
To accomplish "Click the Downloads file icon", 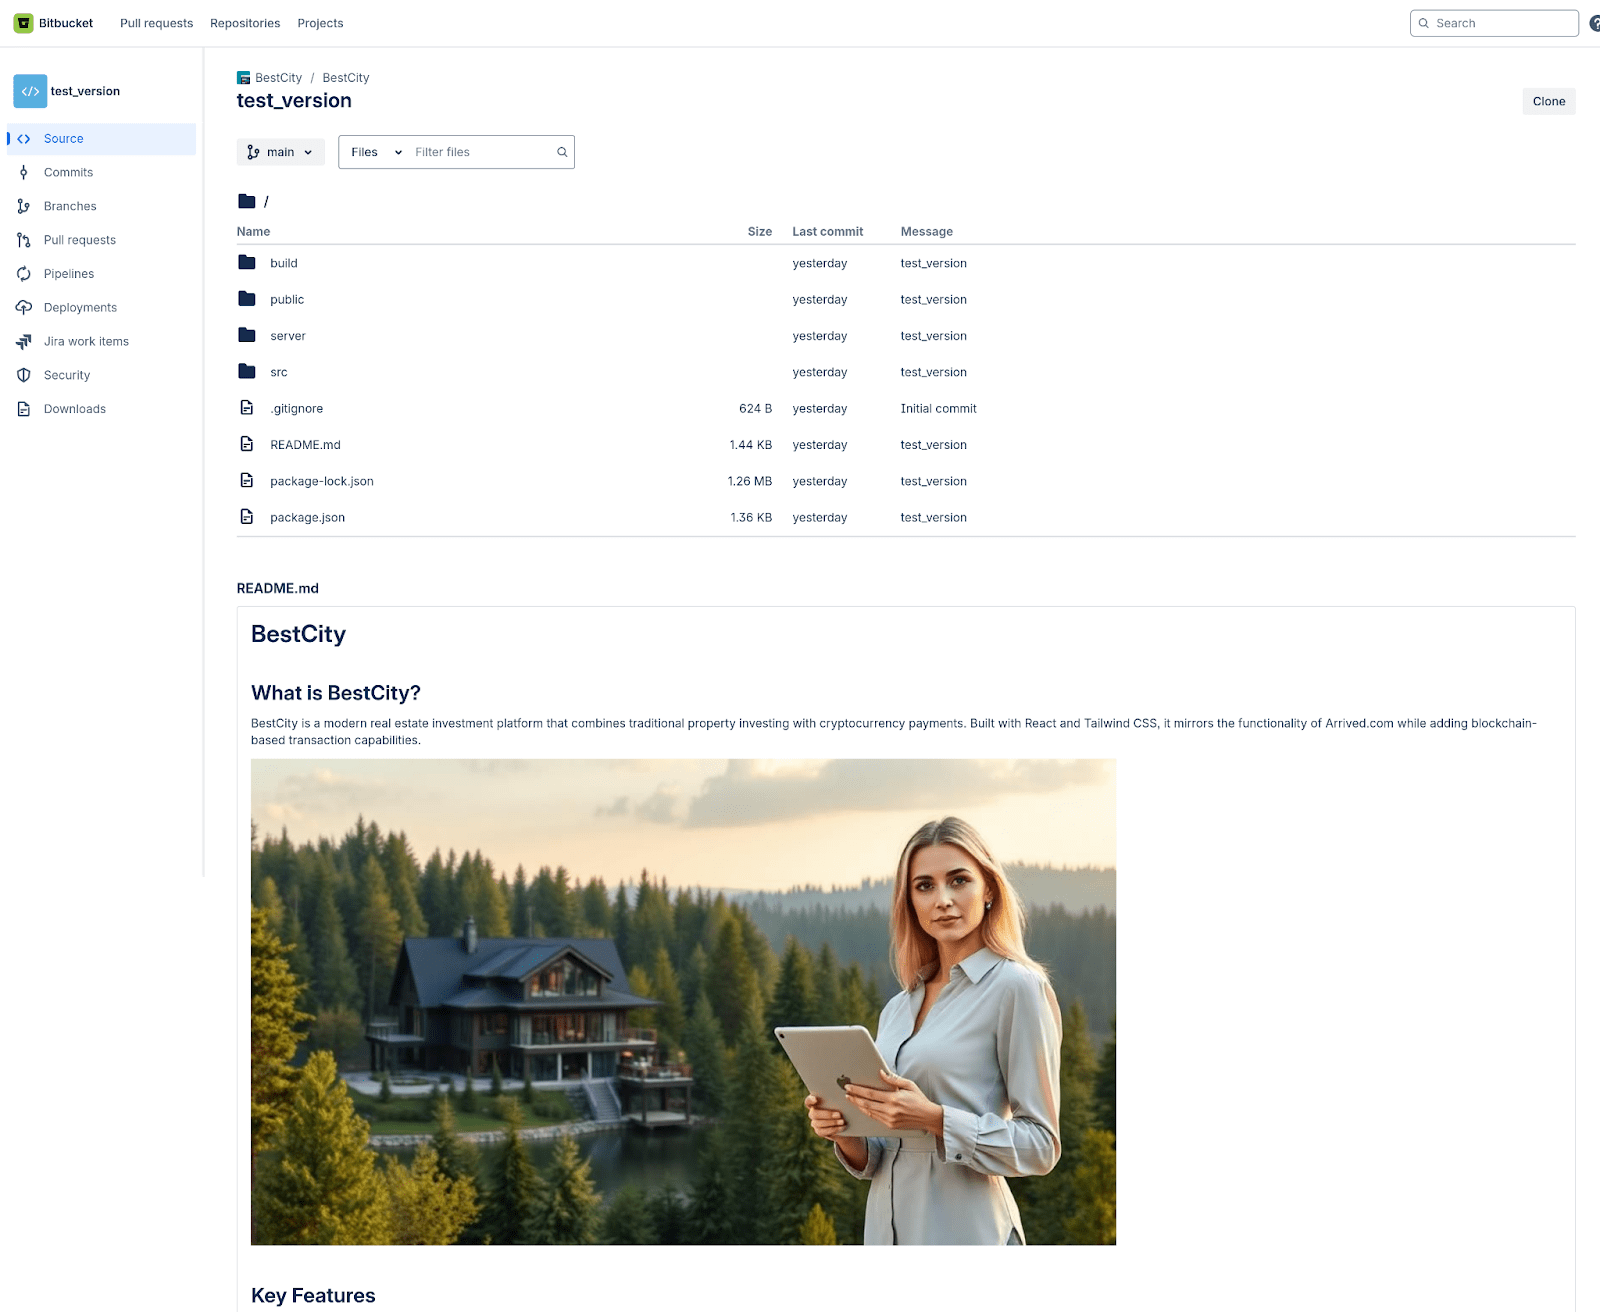I will 24,410.
